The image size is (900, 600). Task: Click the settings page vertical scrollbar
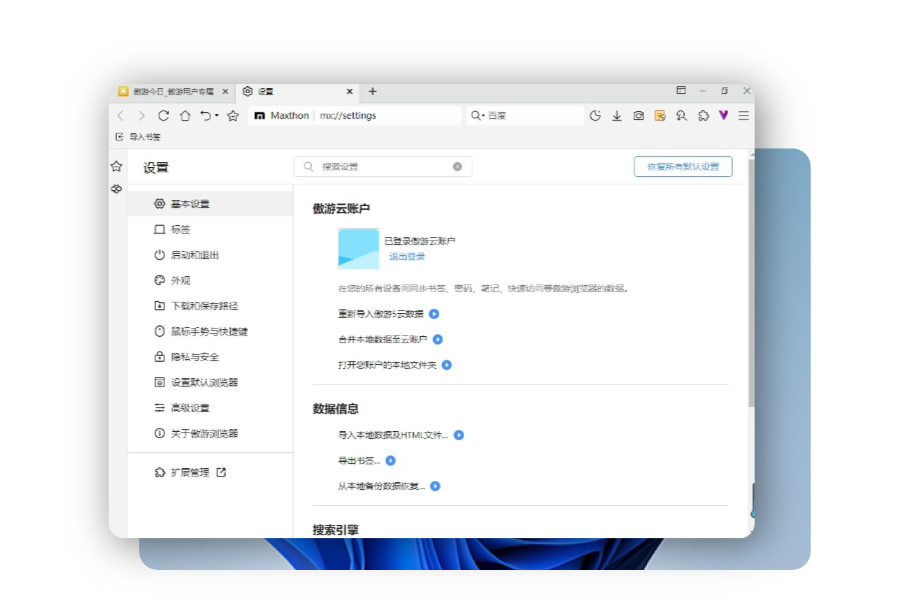[x=751, y=281]
